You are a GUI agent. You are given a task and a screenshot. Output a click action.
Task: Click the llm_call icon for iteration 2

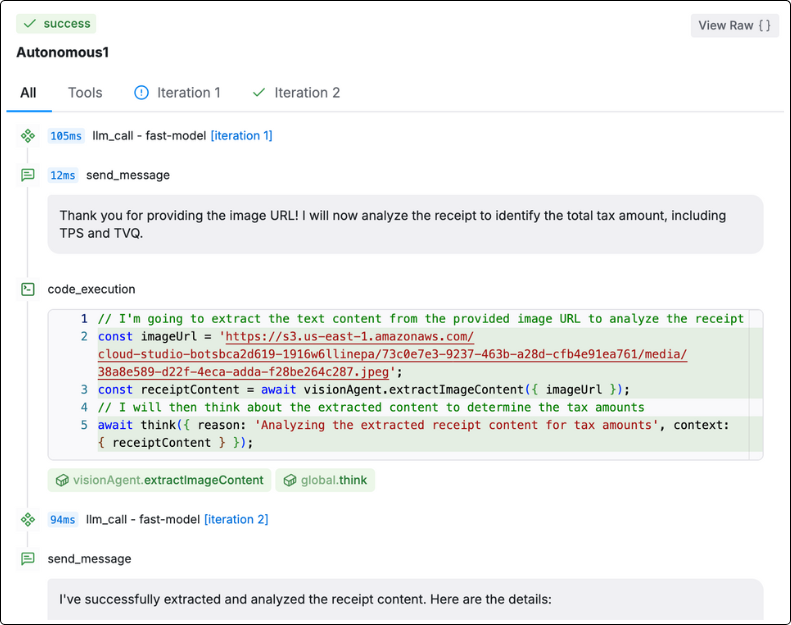(28, 519)
